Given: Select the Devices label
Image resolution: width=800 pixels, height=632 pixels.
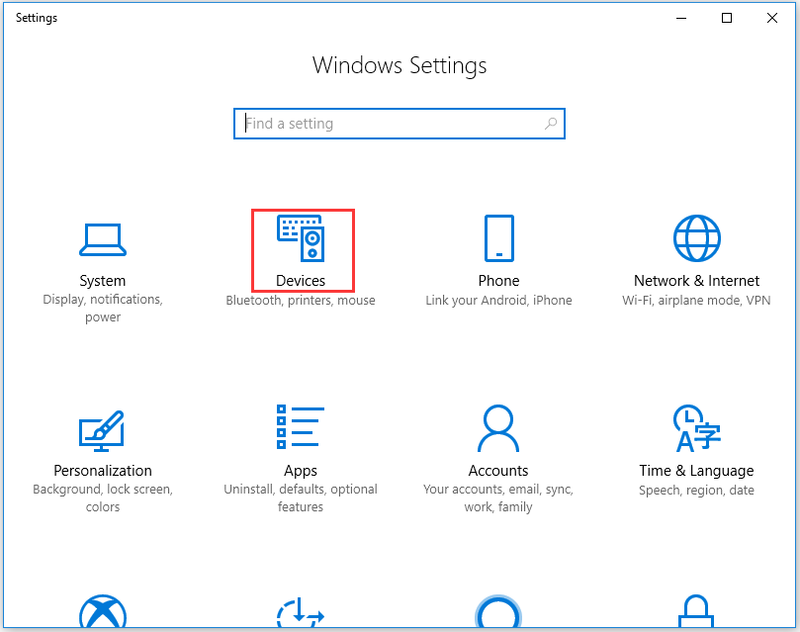Looking at the screenshot, I should click(301, 281).
